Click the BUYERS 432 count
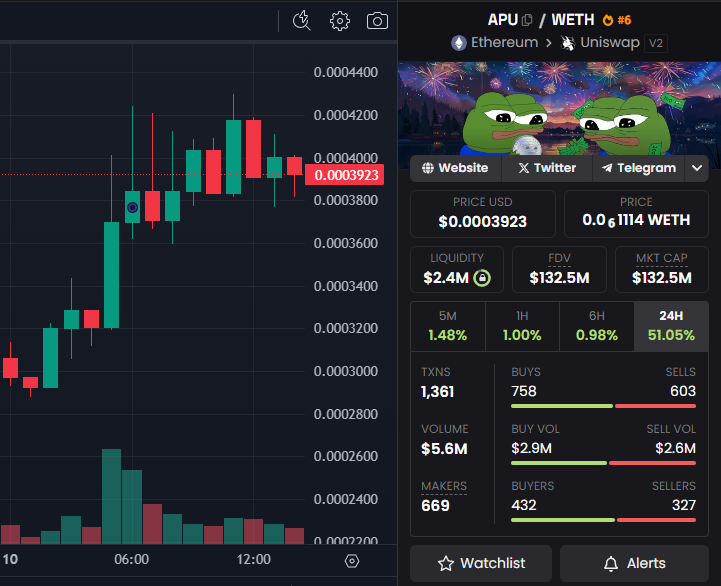This screenshot has width=721, height=586. pos(524,506)
